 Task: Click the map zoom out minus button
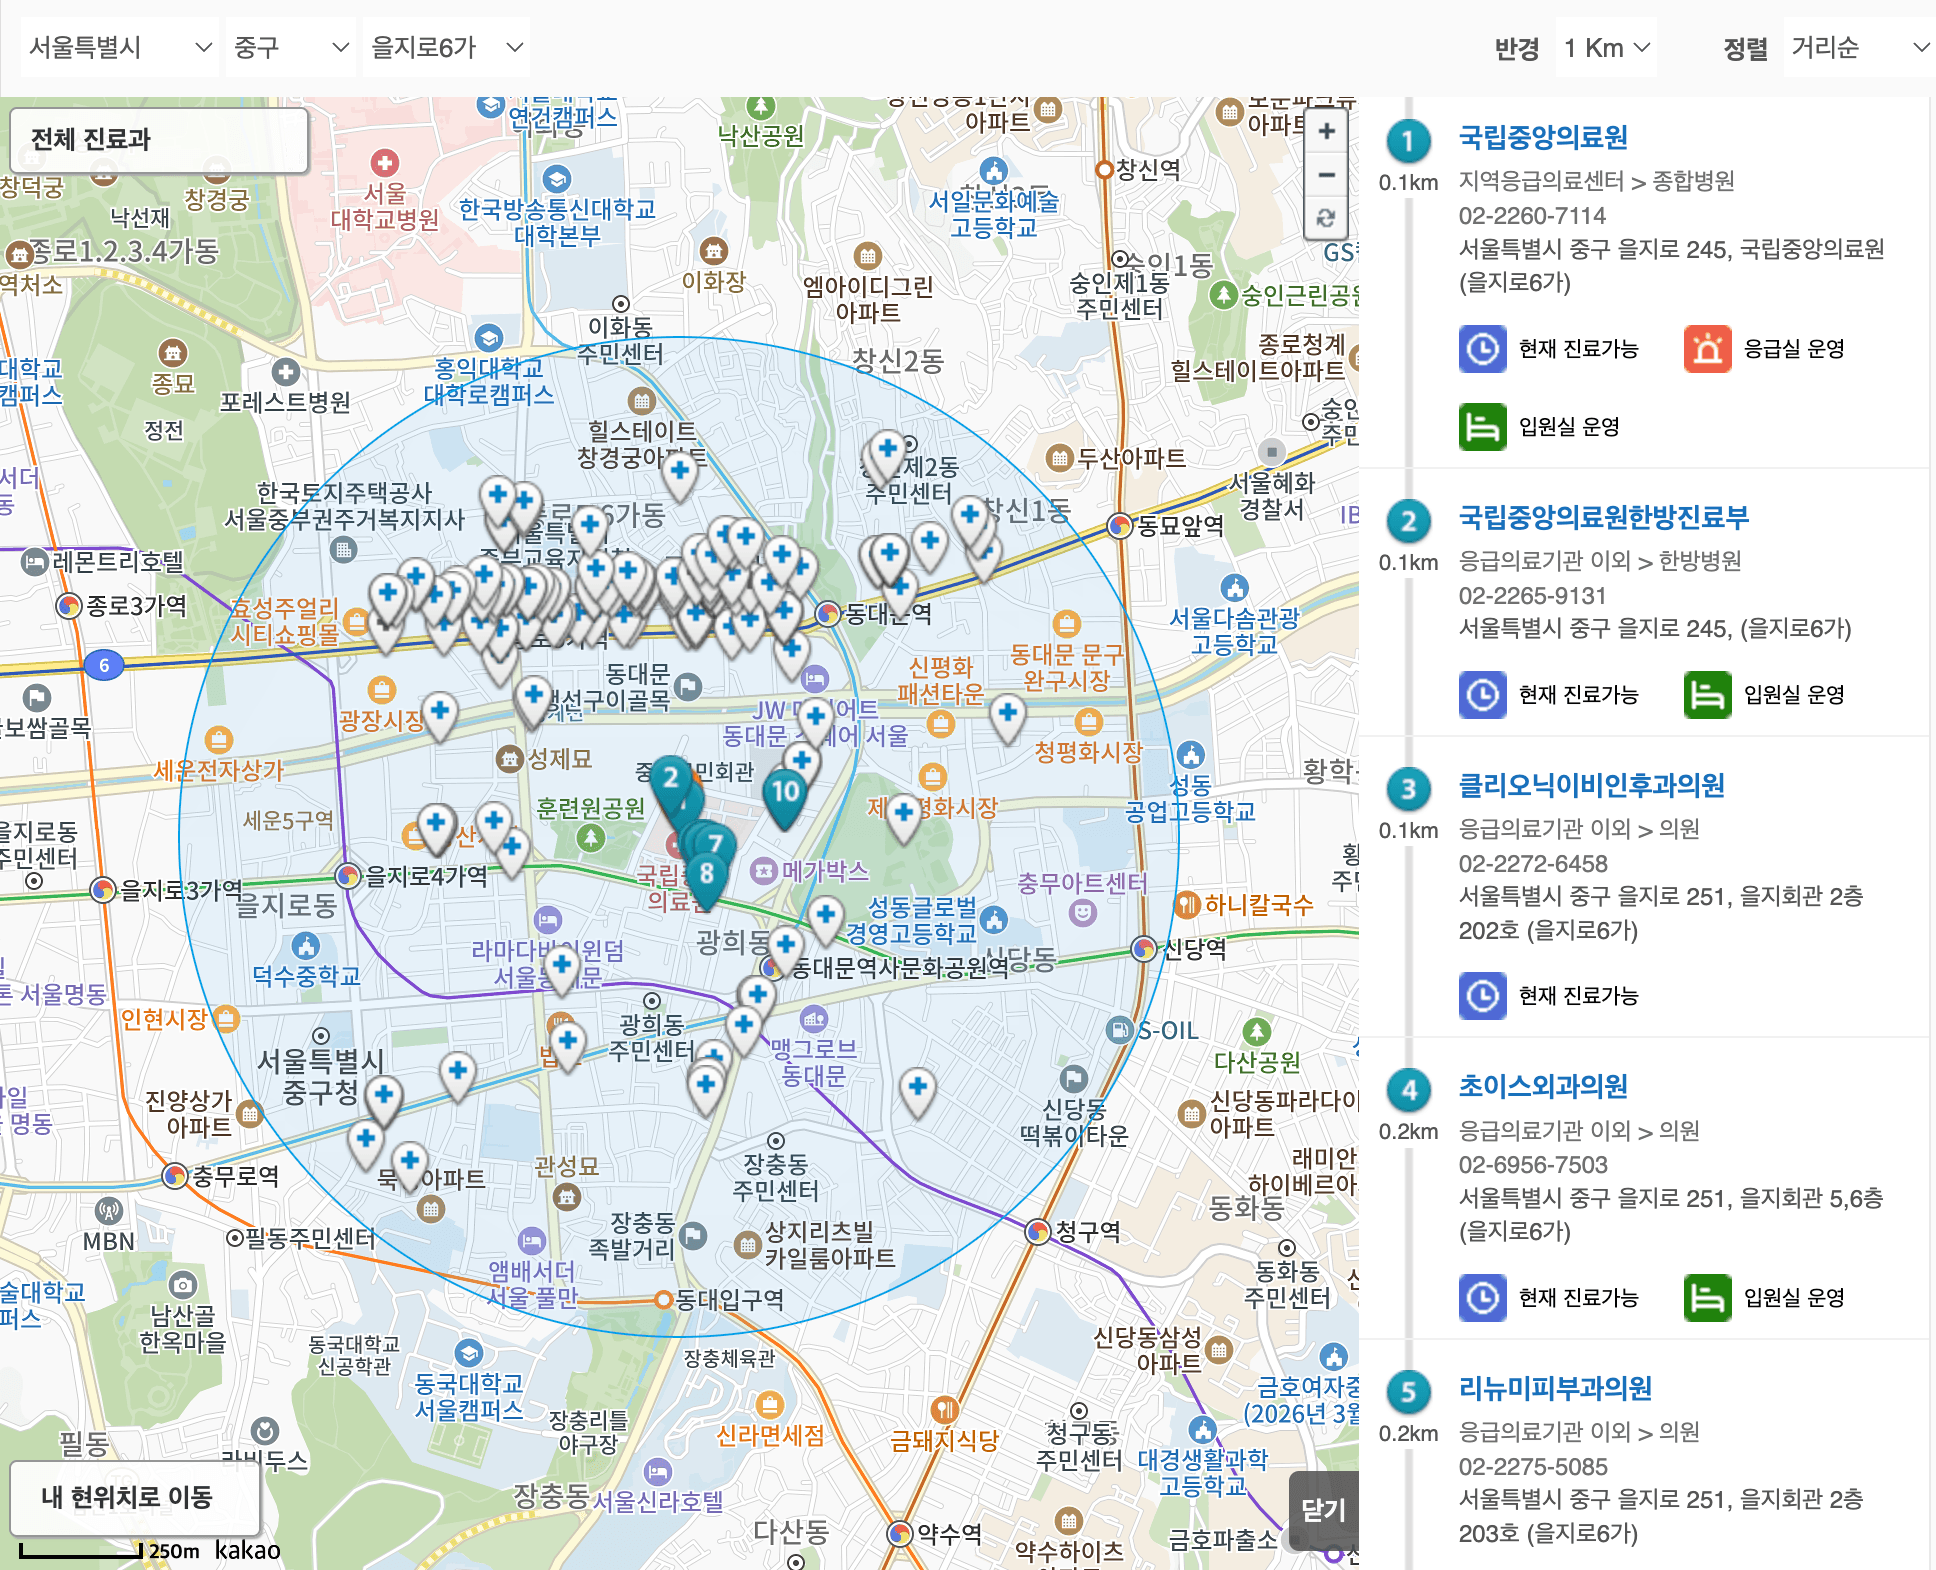coord(1326,175)
